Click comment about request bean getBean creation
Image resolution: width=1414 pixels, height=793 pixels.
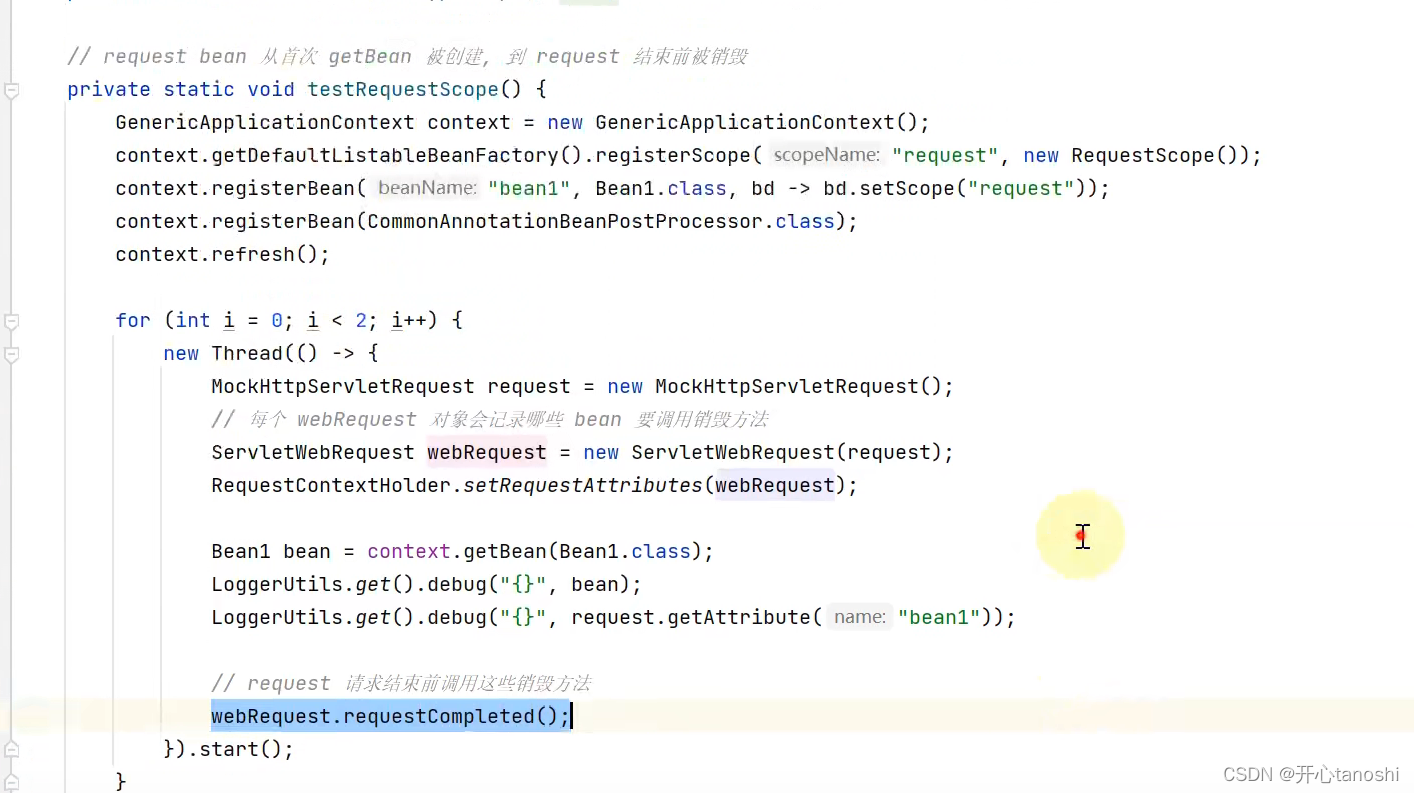click(x=407, y=56)
